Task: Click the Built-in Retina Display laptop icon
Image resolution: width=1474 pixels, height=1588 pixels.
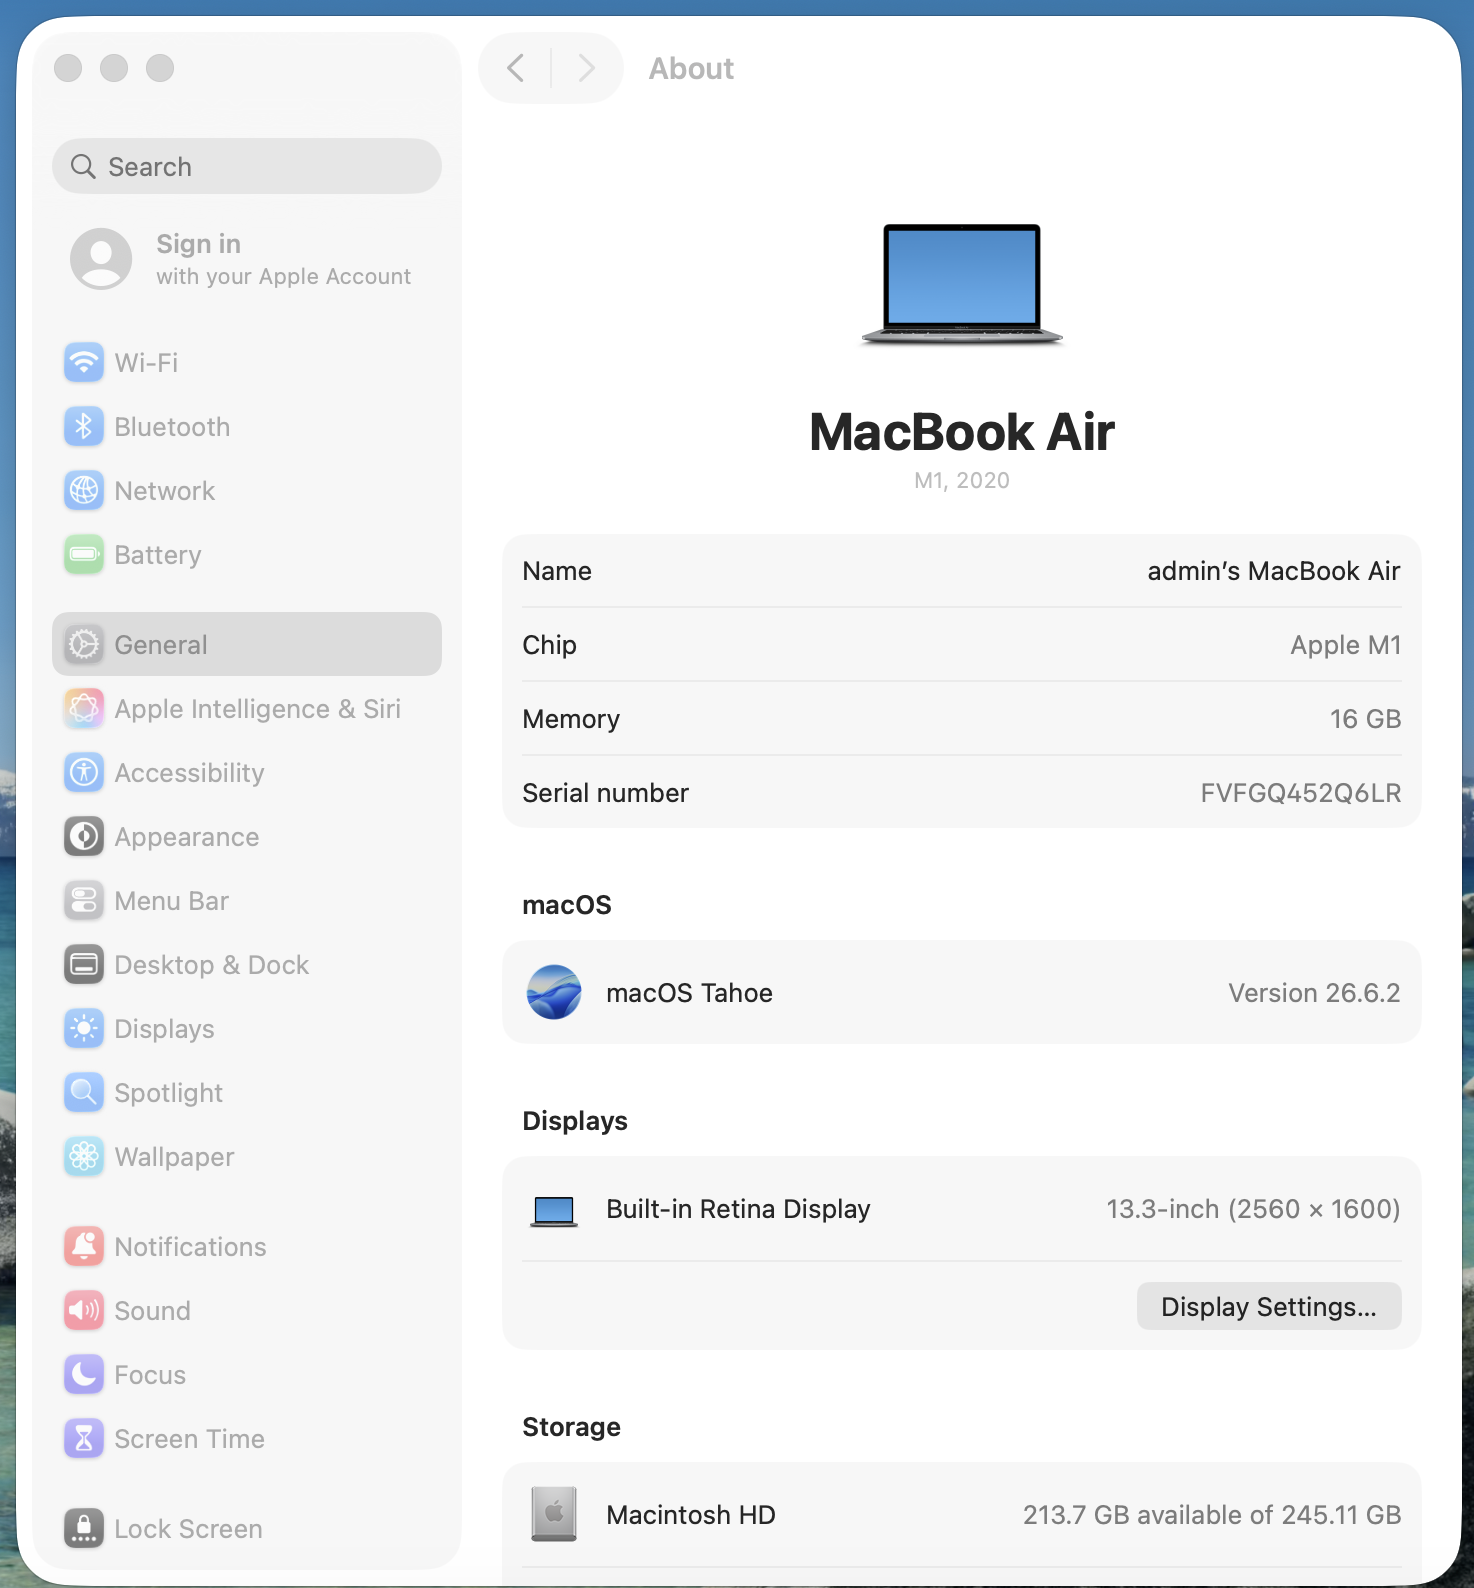Action: click(554, 1211)
